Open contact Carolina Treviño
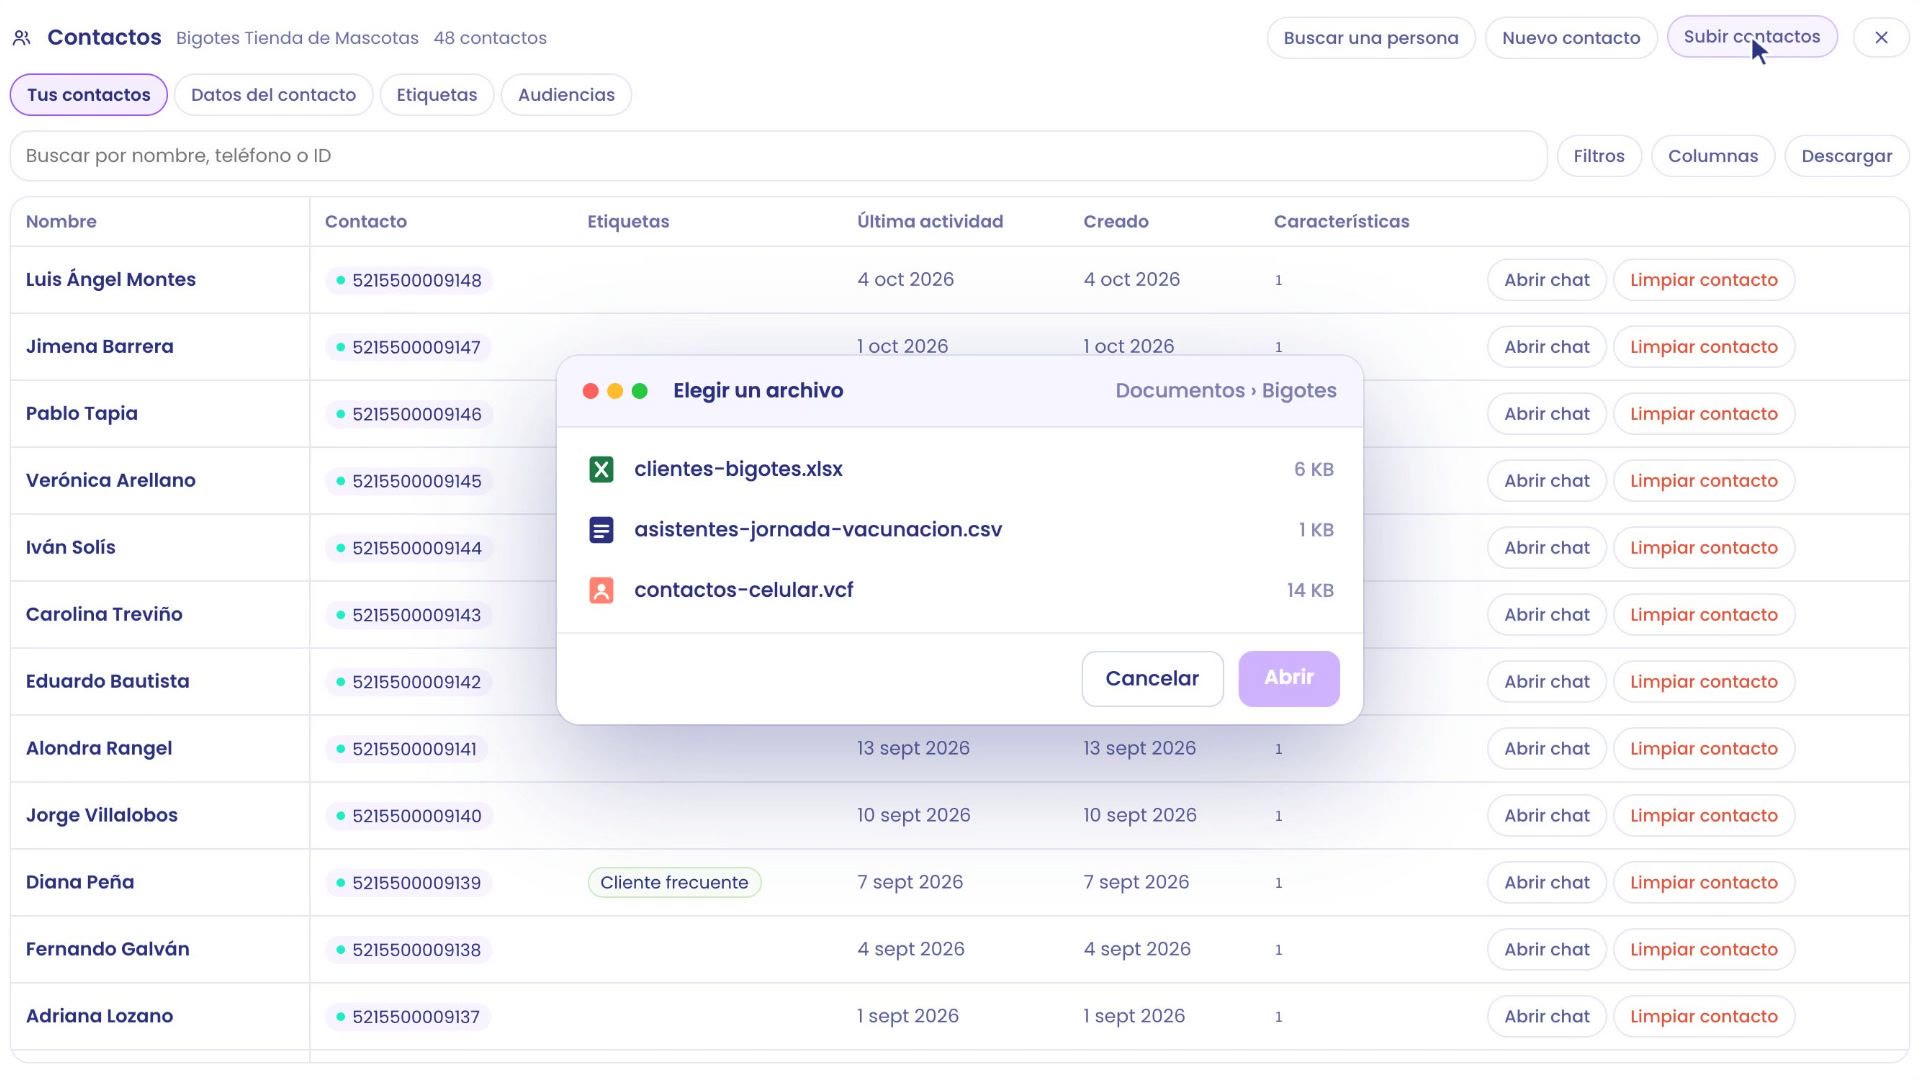Screen dimensions: 1920x1080 [x=104, y=615]
